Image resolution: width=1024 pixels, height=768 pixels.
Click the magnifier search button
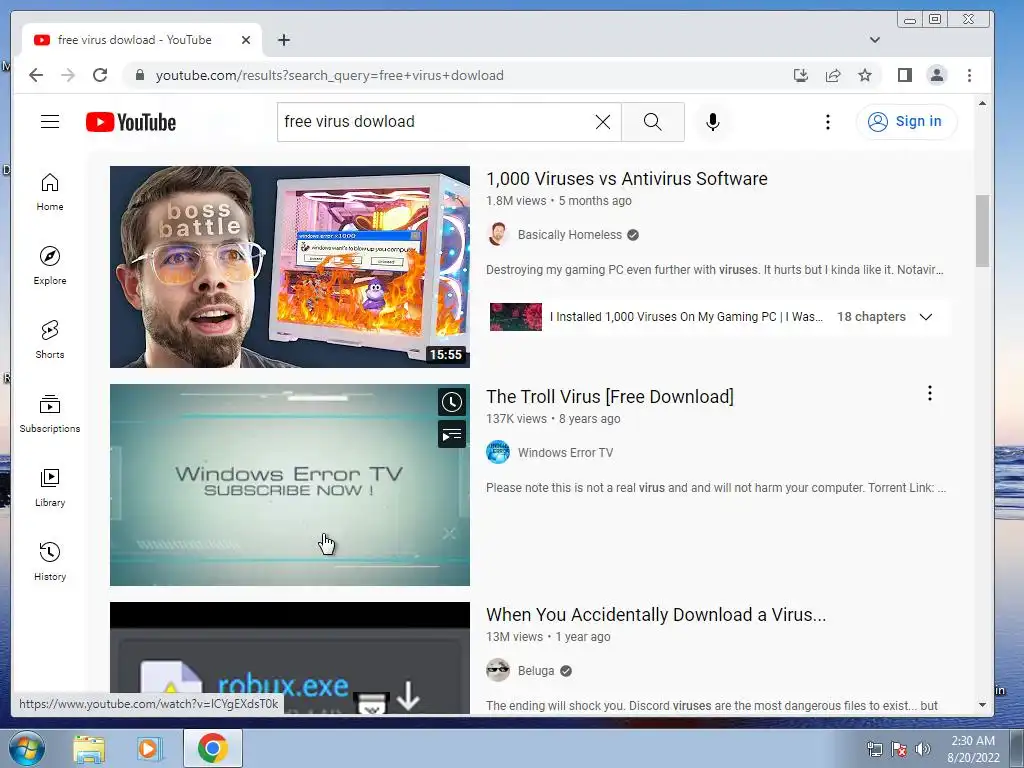(652, 121)
